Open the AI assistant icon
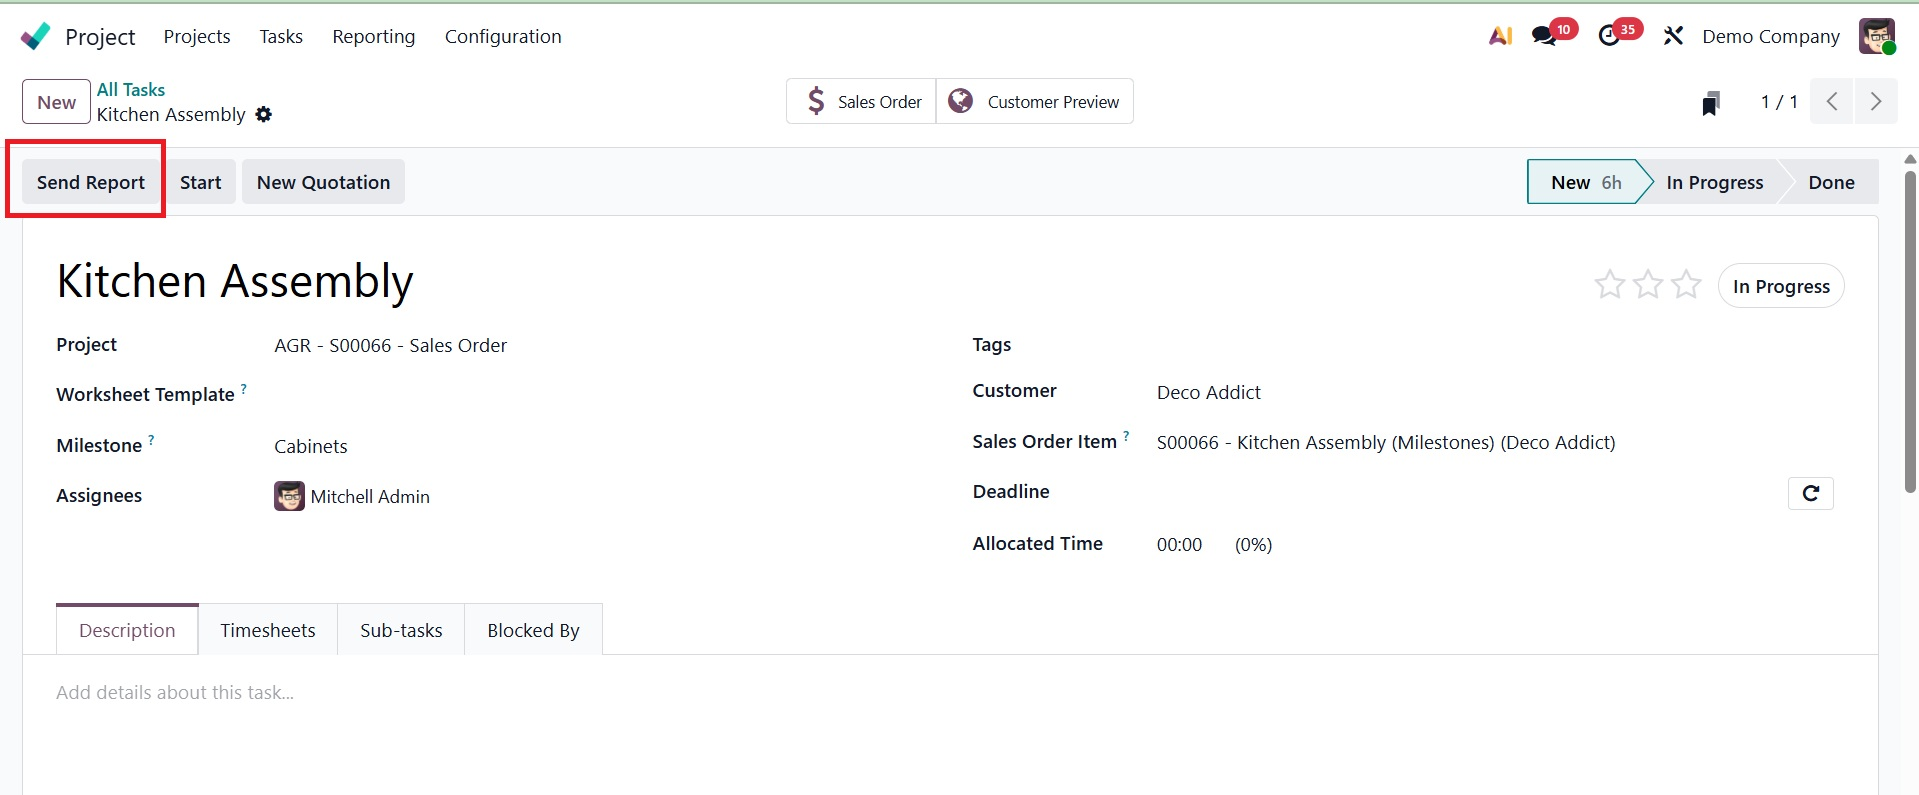 click(1500, 36)
